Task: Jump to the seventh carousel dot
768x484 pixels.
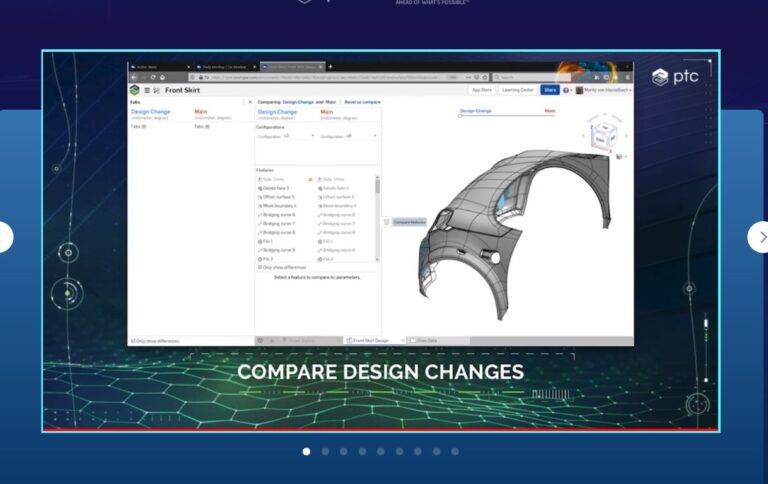Action: (418, 452)
